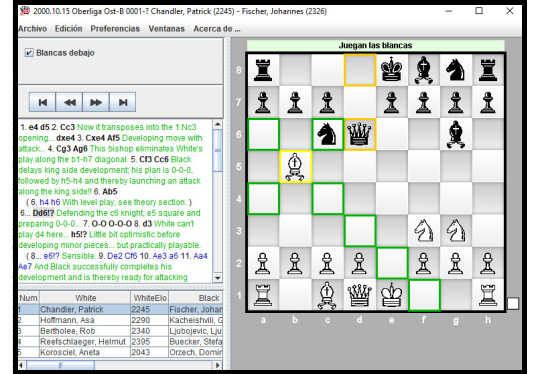Select the white pawn on a2
Viewport: 540px width, 374px height.
point(263,263)
